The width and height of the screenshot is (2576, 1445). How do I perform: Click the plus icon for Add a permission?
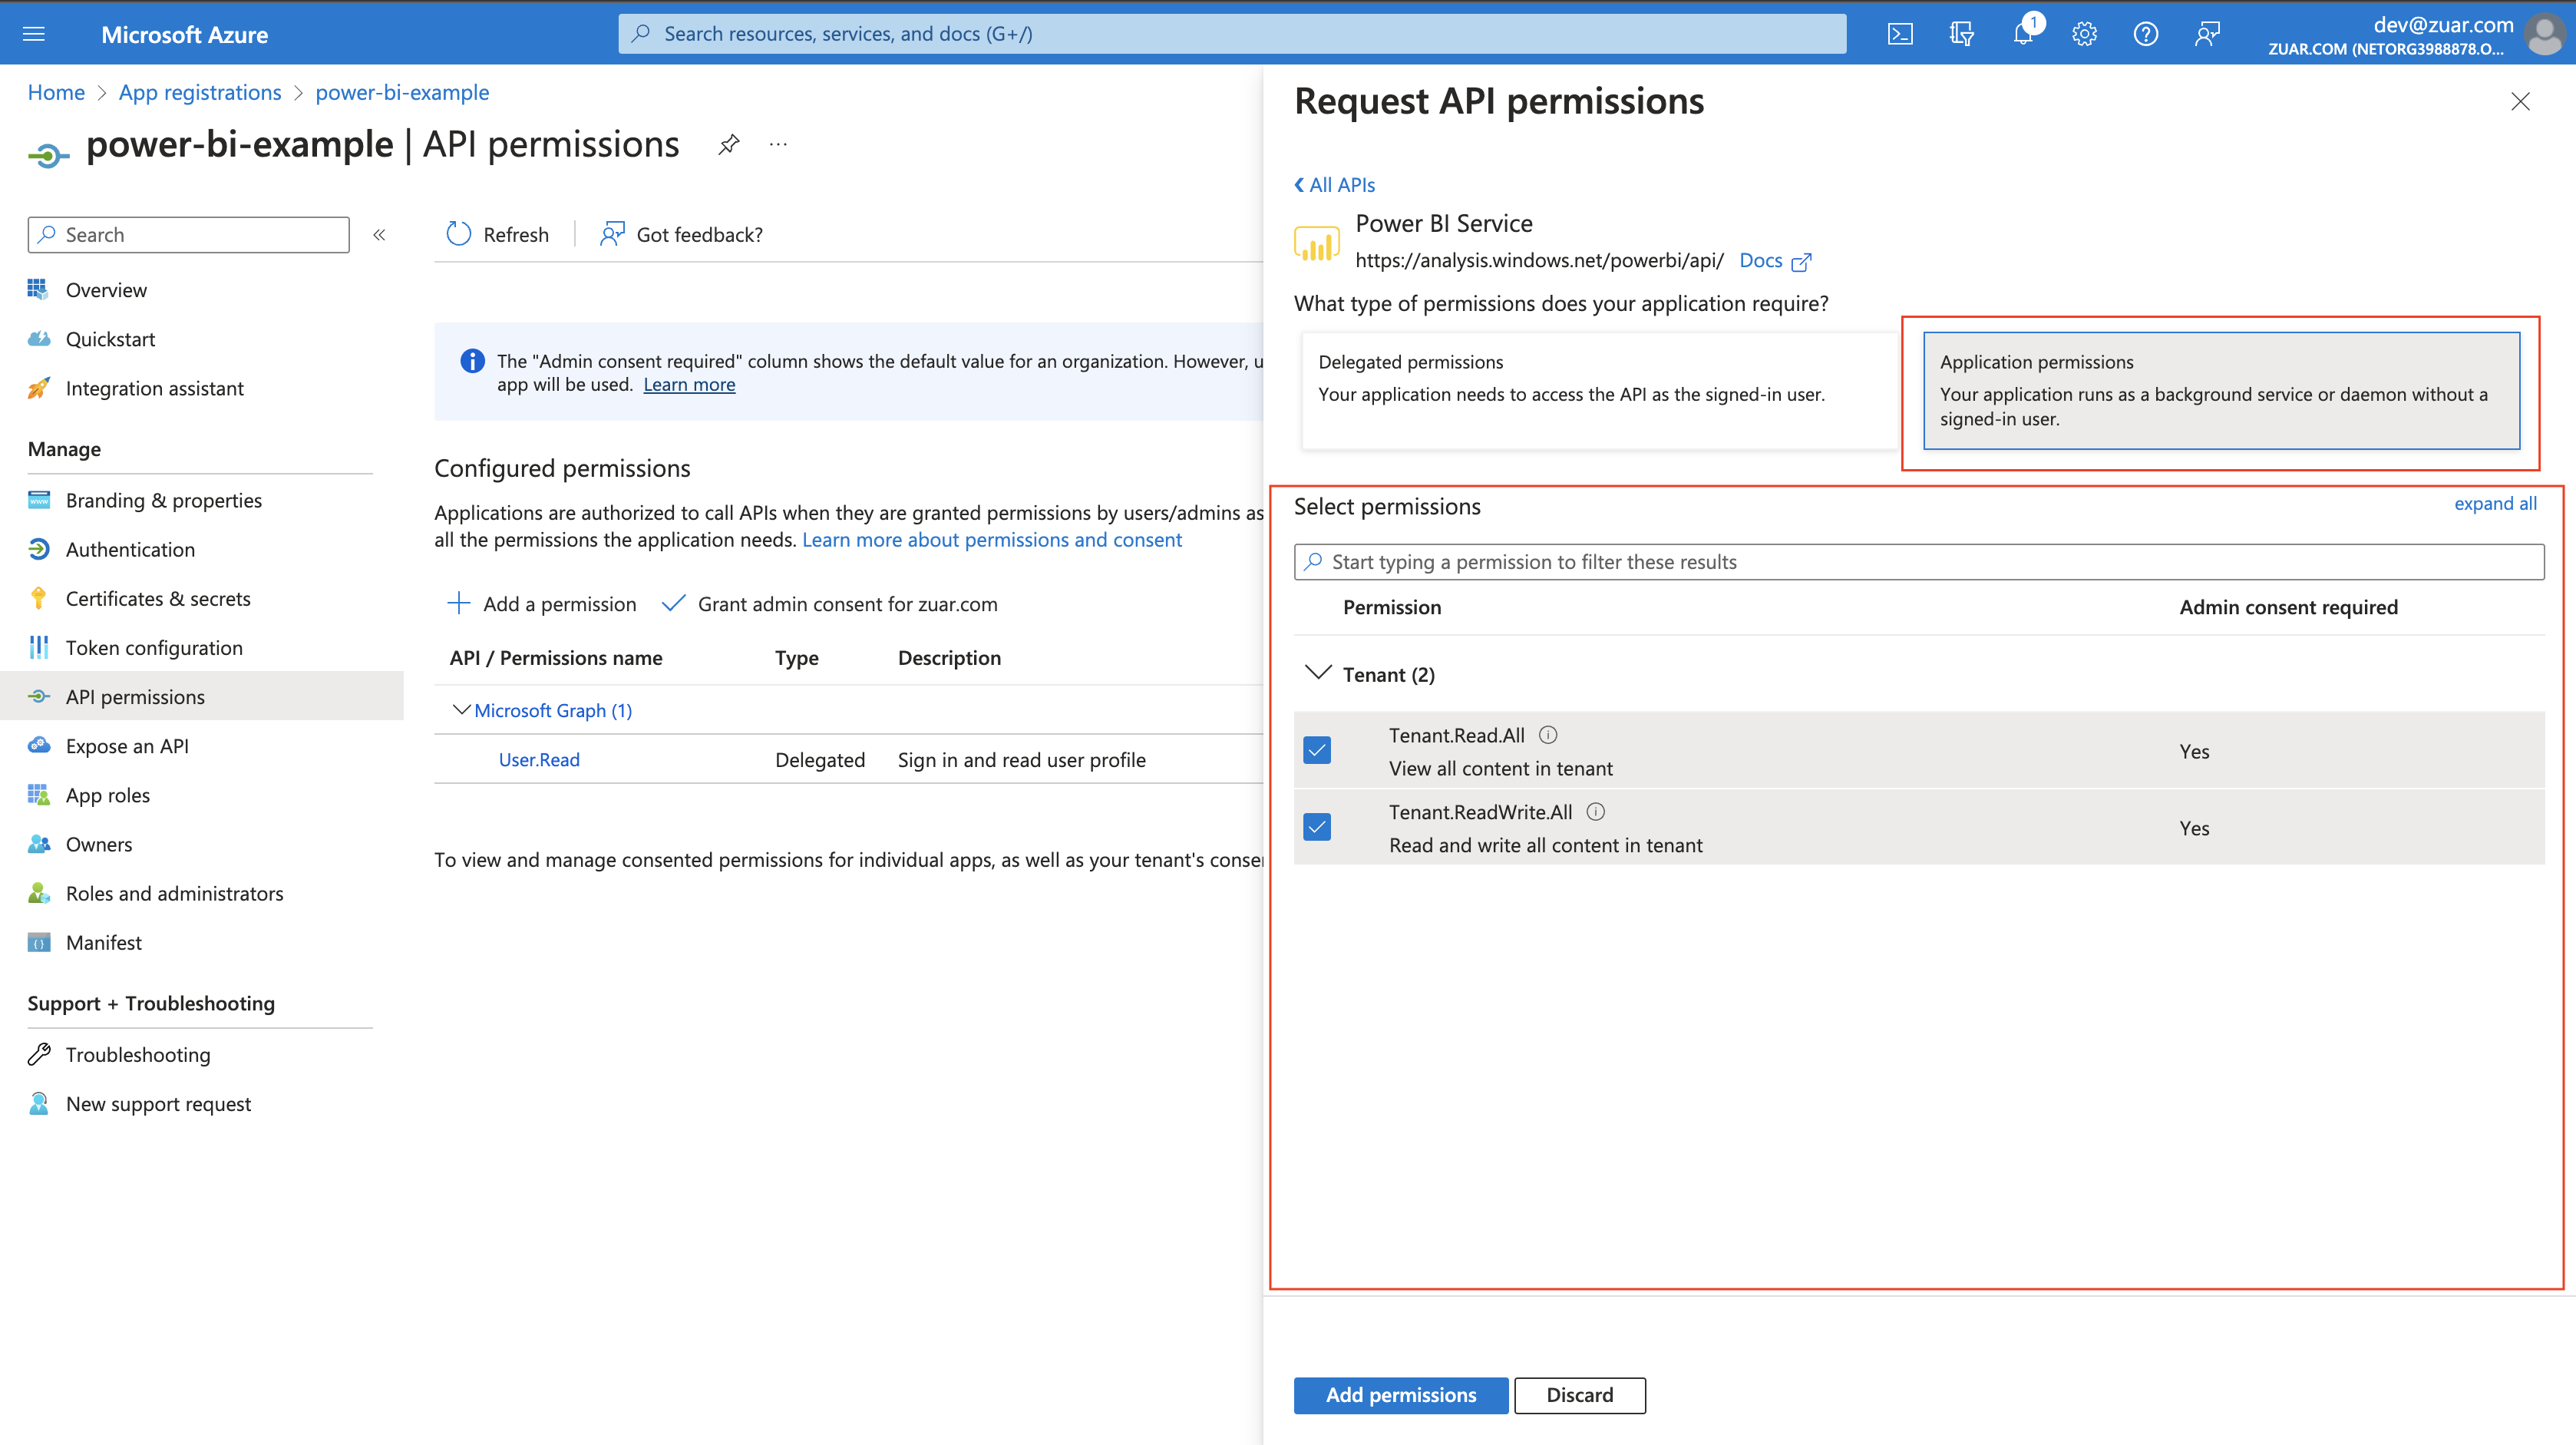[458, 603]
